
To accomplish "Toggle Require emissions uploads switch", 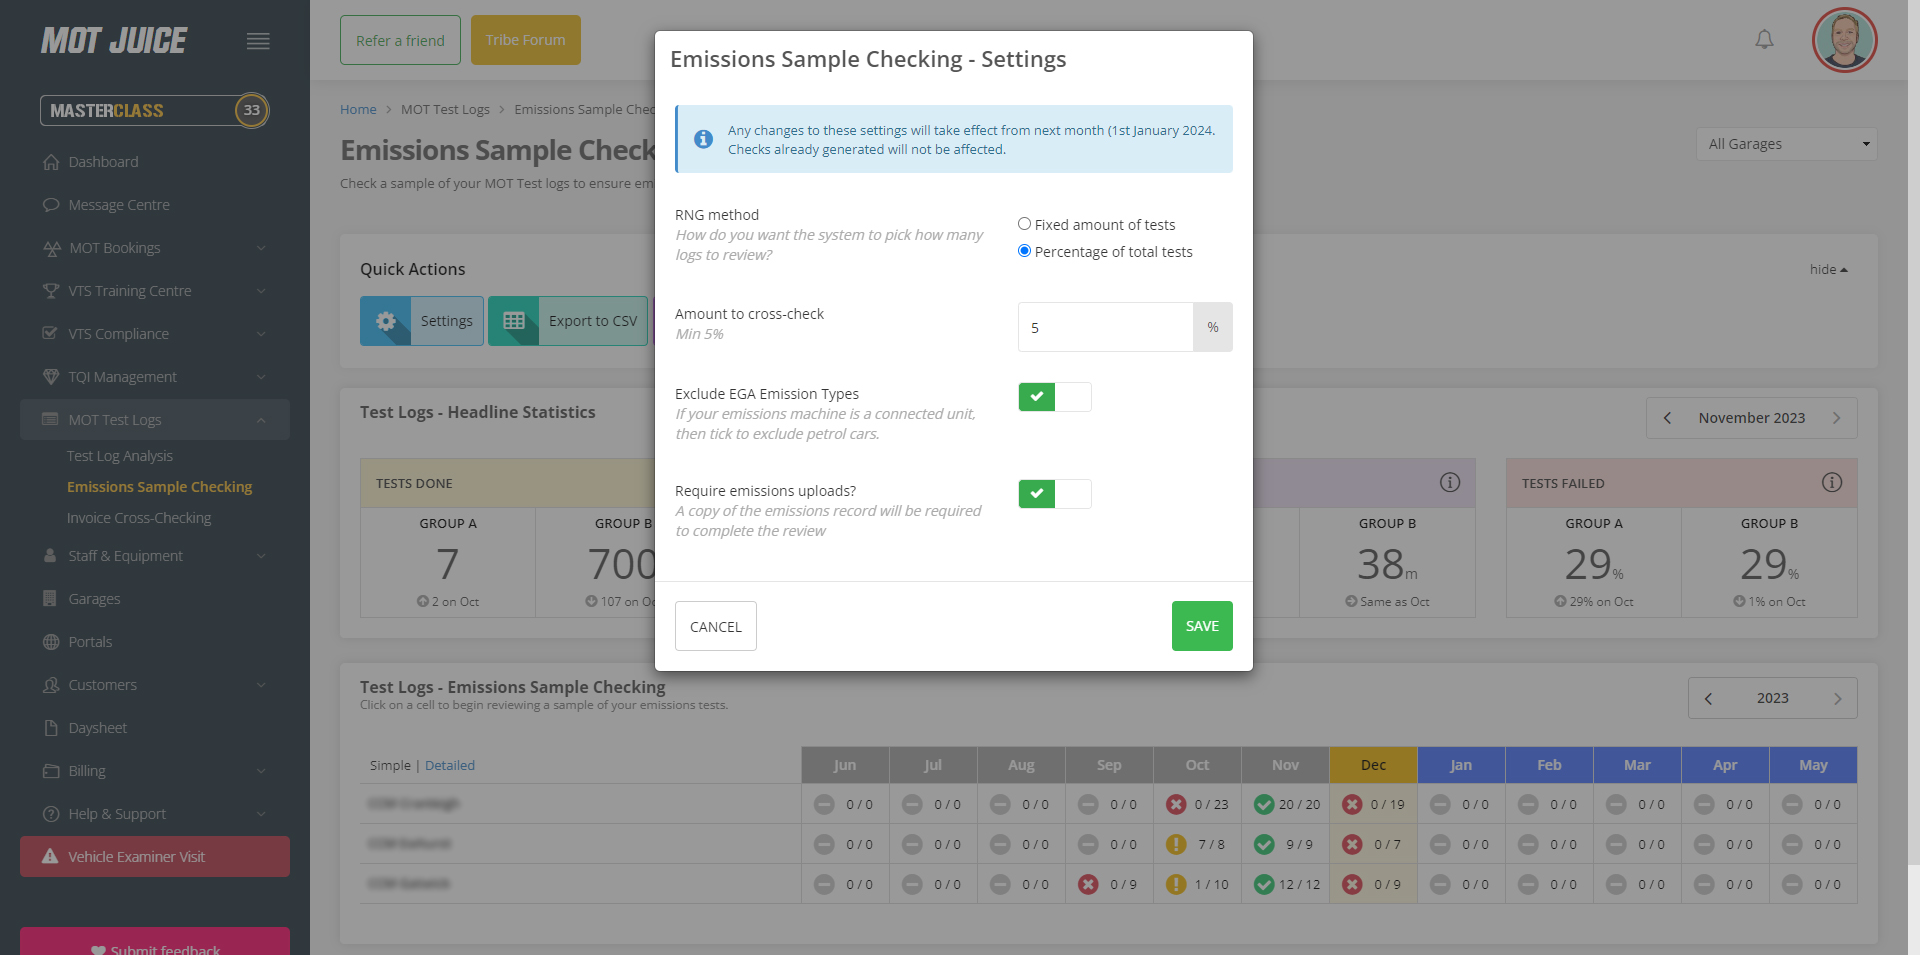I will [x=1055, y=494].
